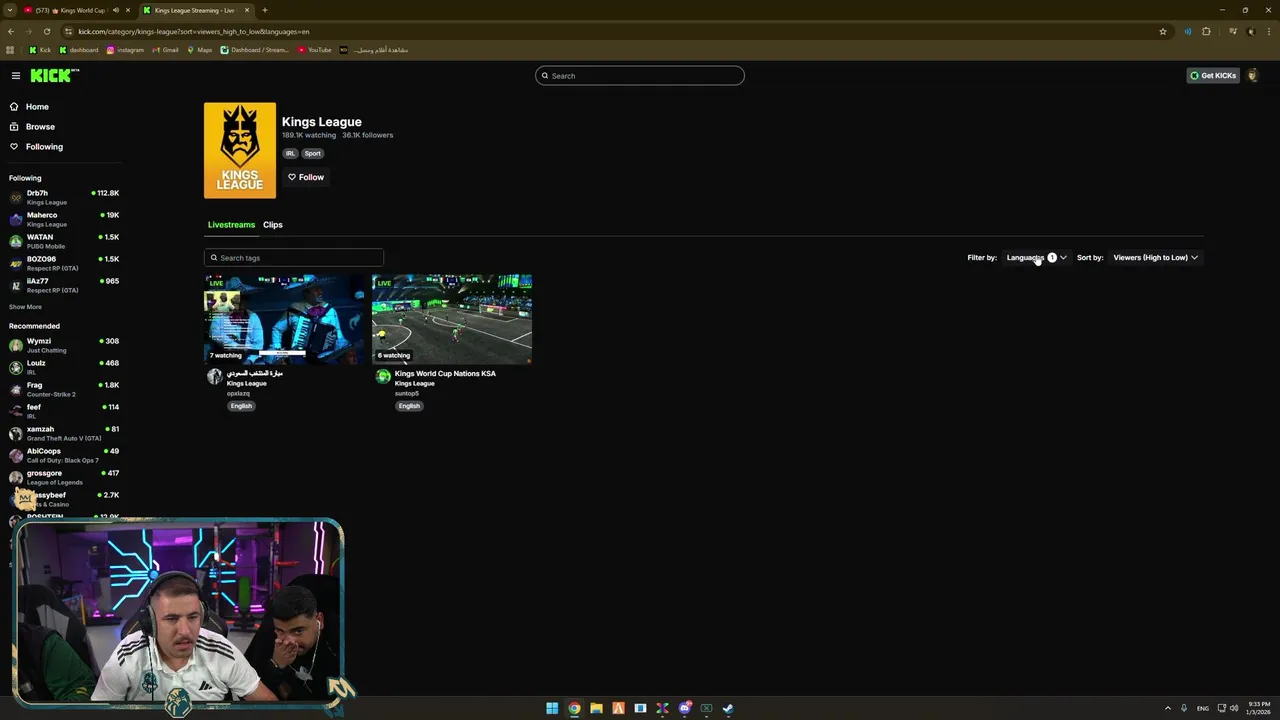Click the suntop5 streamer avatar

point(382,376)
